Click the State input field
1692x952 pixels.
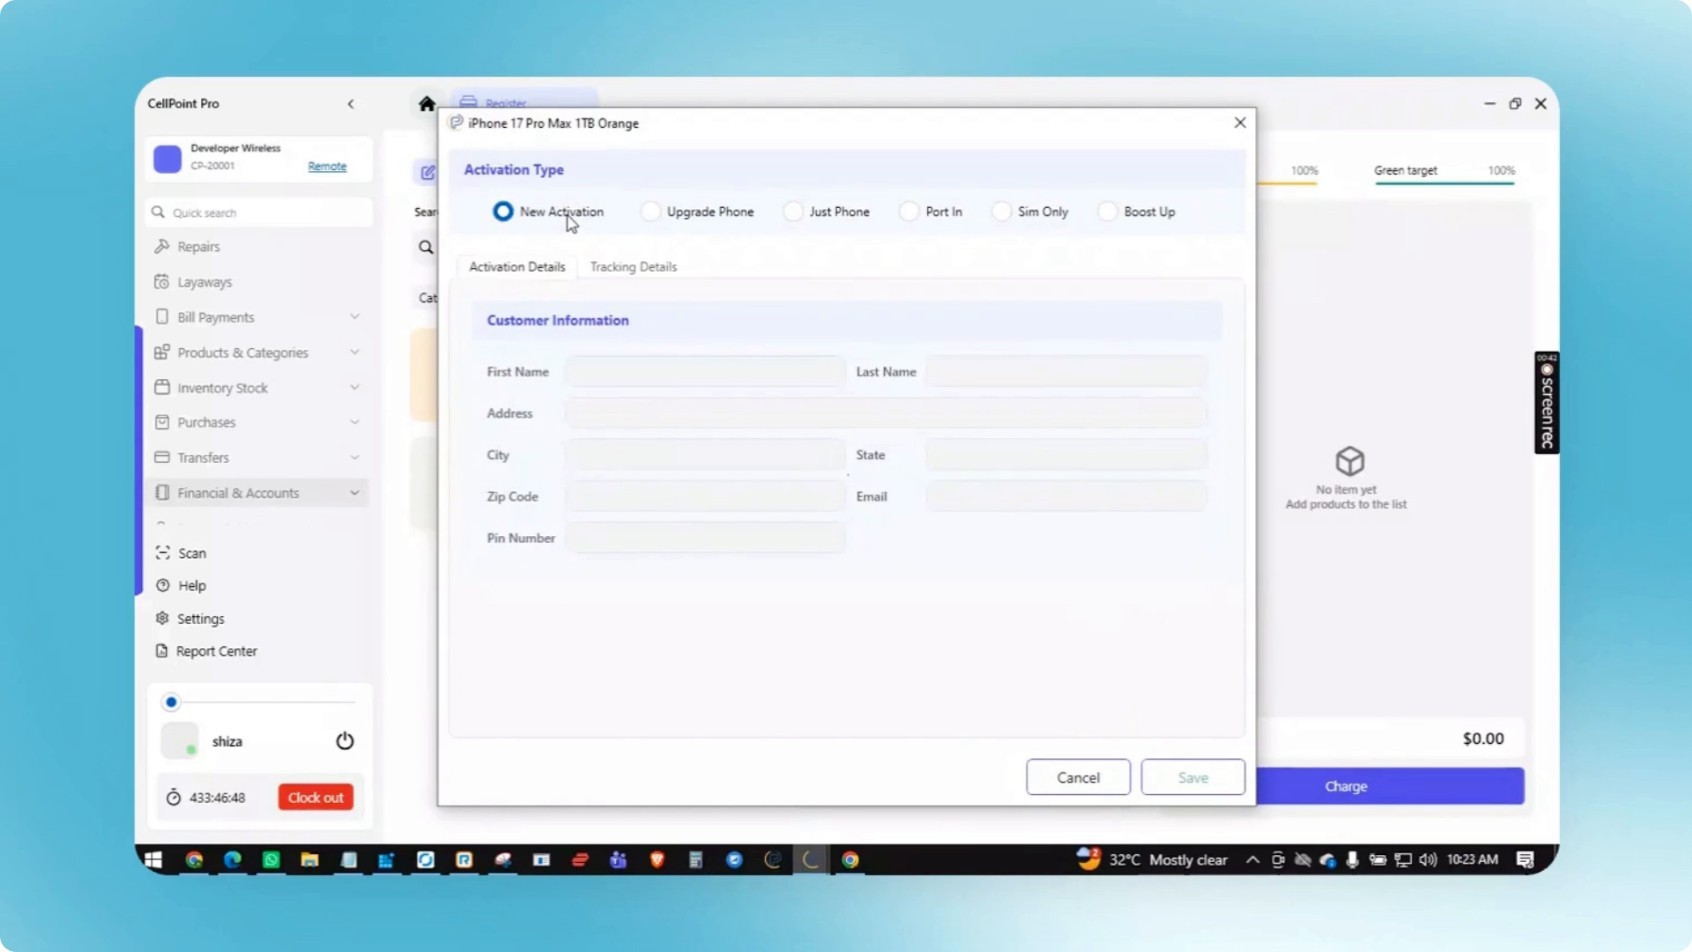point(1066,455)
